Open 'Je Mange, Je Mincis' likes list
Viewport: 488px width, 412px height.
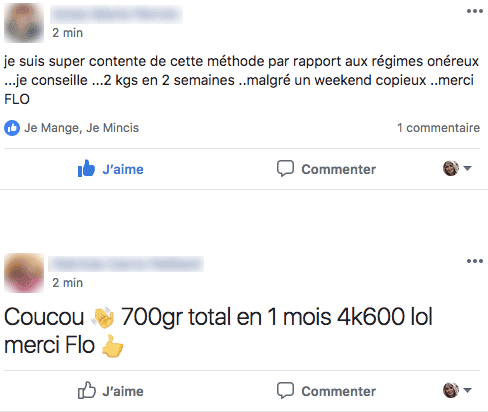[x=81, y=128]
